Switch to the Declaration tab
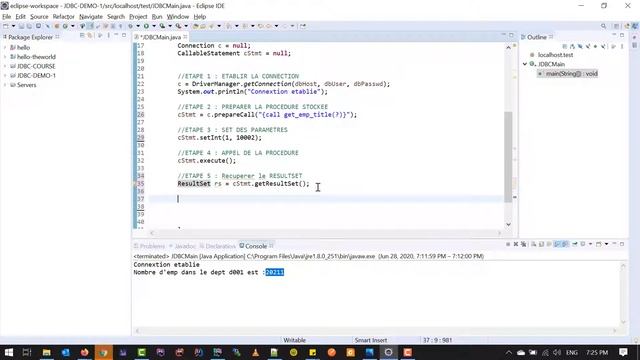This screenshot has width=640, height=360. point(218,246)
